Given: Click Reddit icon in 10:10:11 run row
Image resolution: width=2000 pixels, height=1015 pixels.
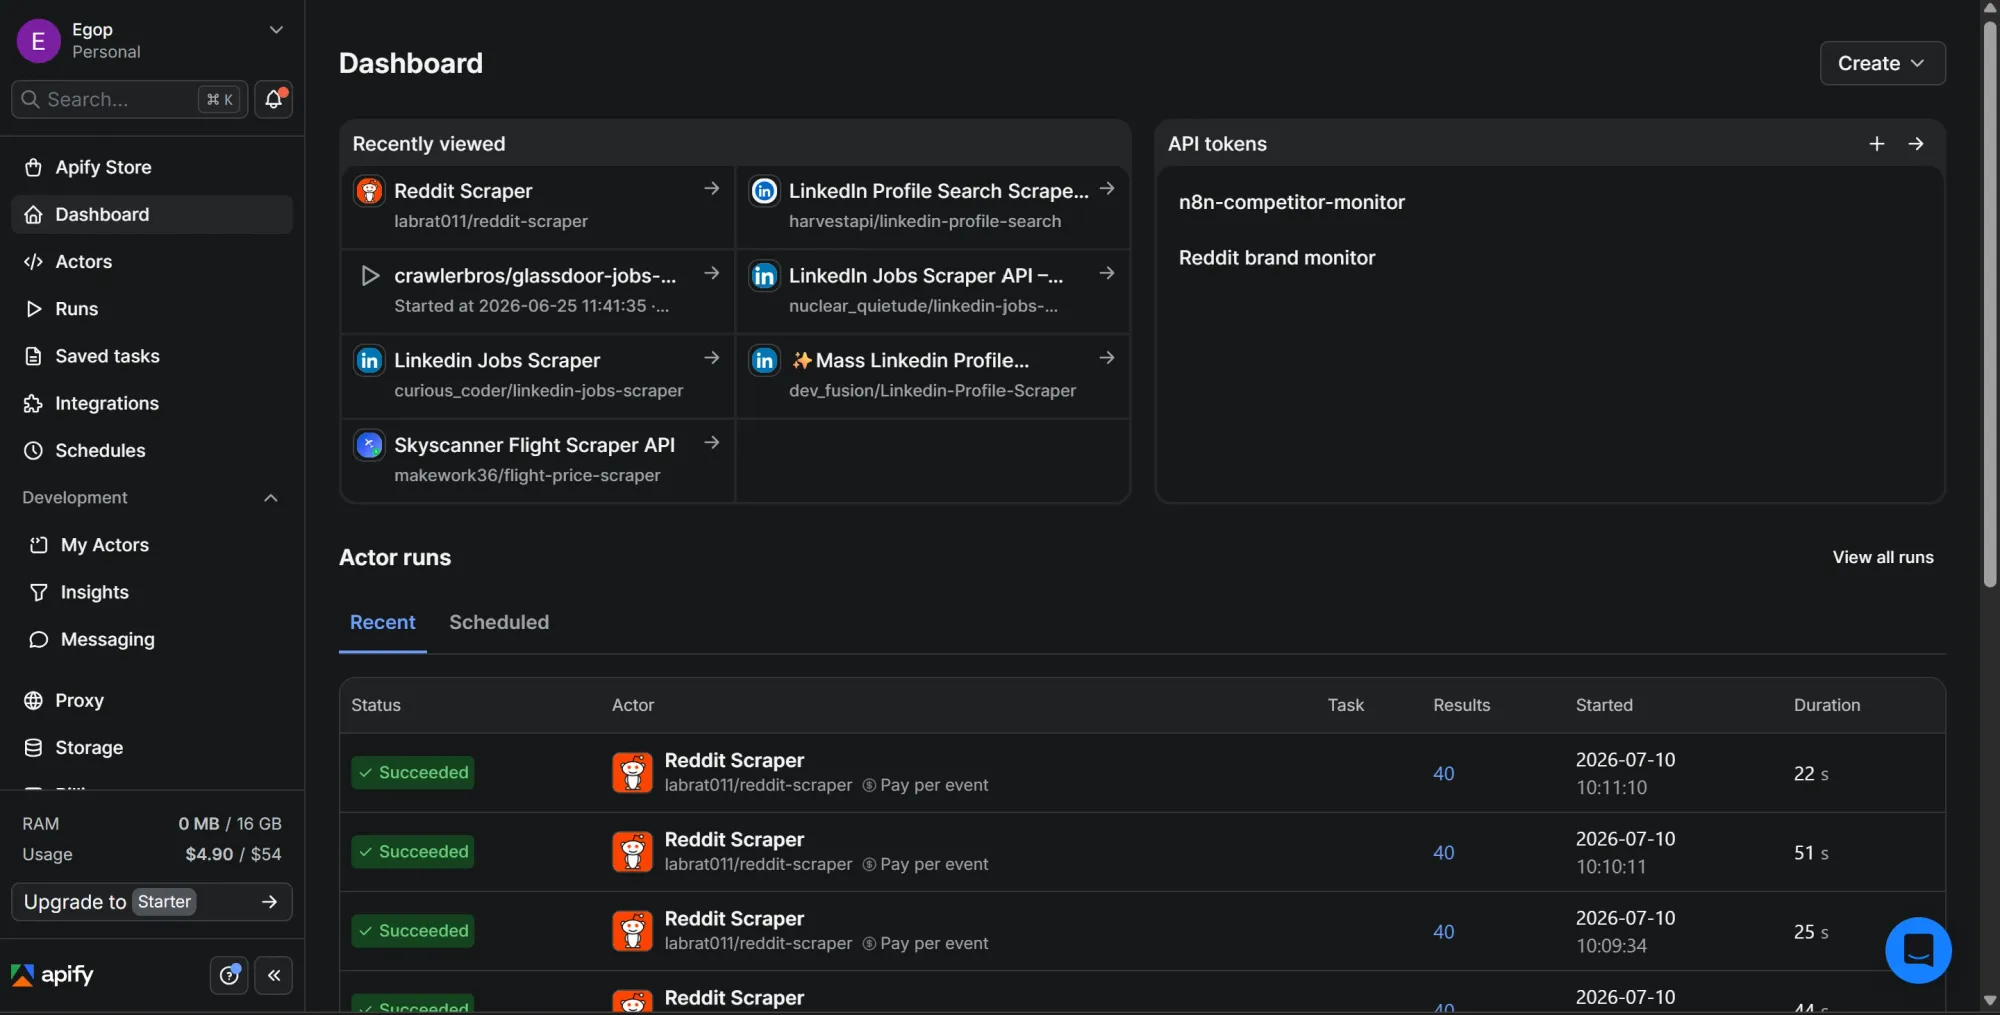Looking at the screenshot, I should [632, 852].
